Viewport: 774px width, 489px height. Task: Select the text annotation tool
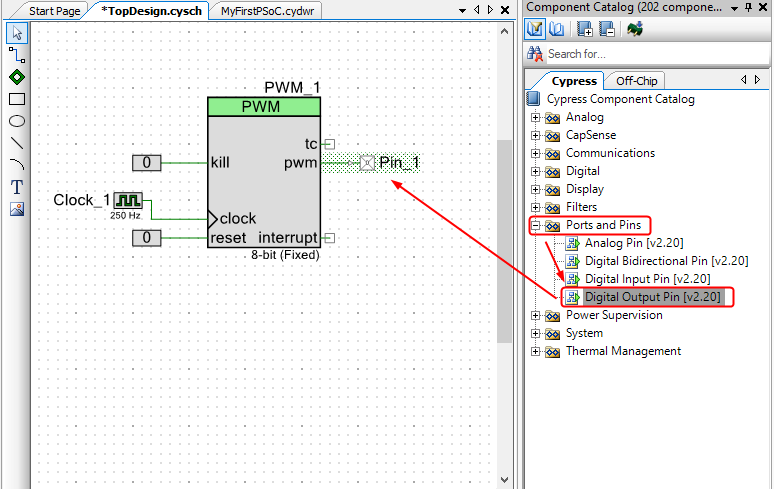tap(16, 187)
